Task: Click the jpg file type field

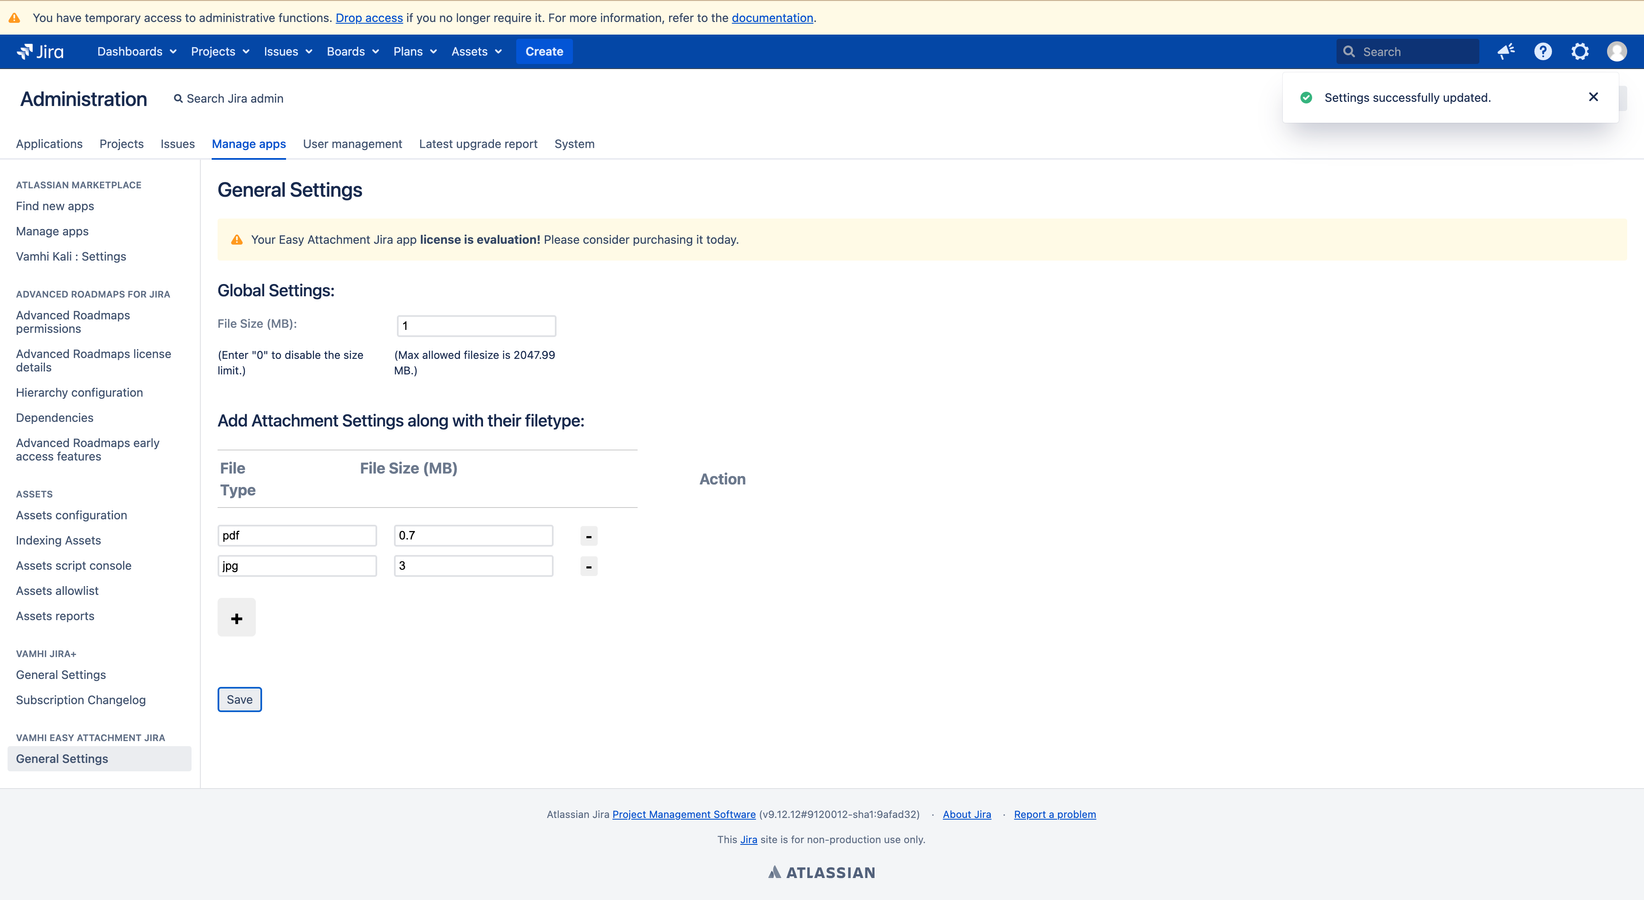Action: [x=297, y=566]
